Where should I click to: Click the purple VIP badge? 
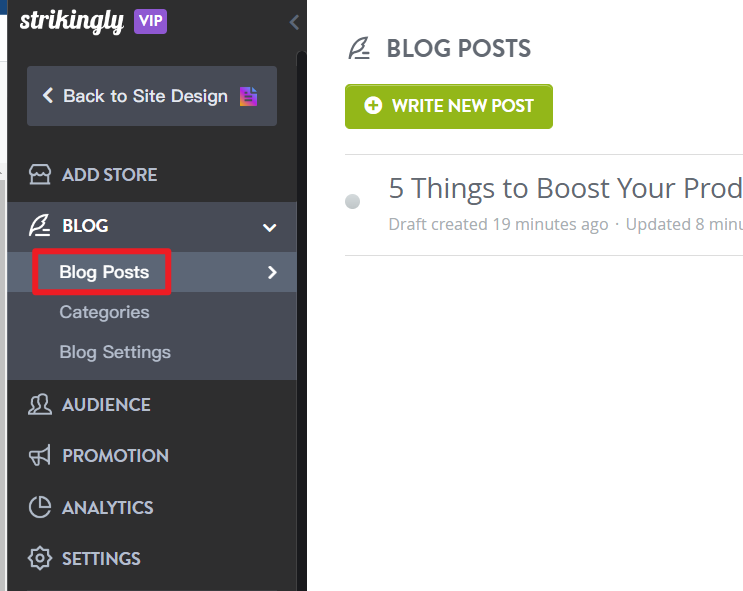[150, 21]
